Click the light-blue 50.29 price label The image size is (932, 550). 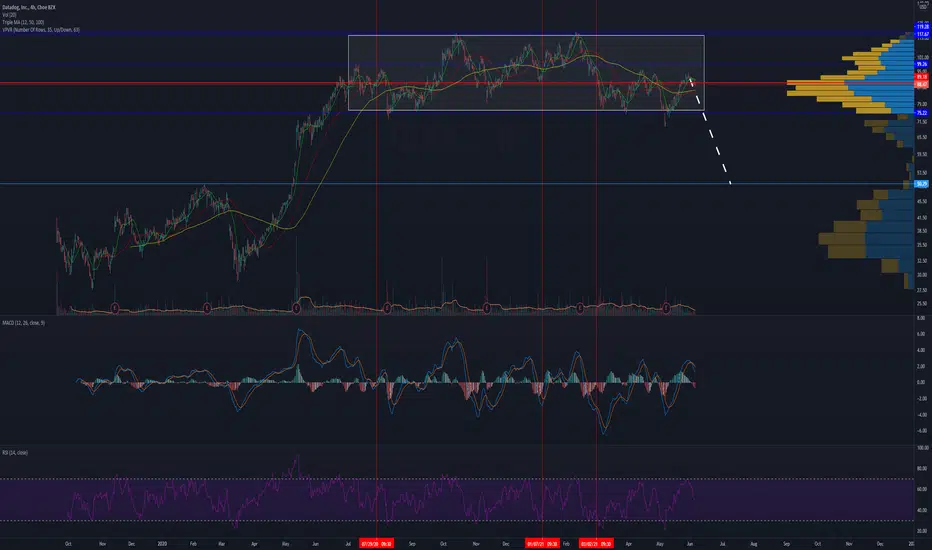(x=921, y=184)
